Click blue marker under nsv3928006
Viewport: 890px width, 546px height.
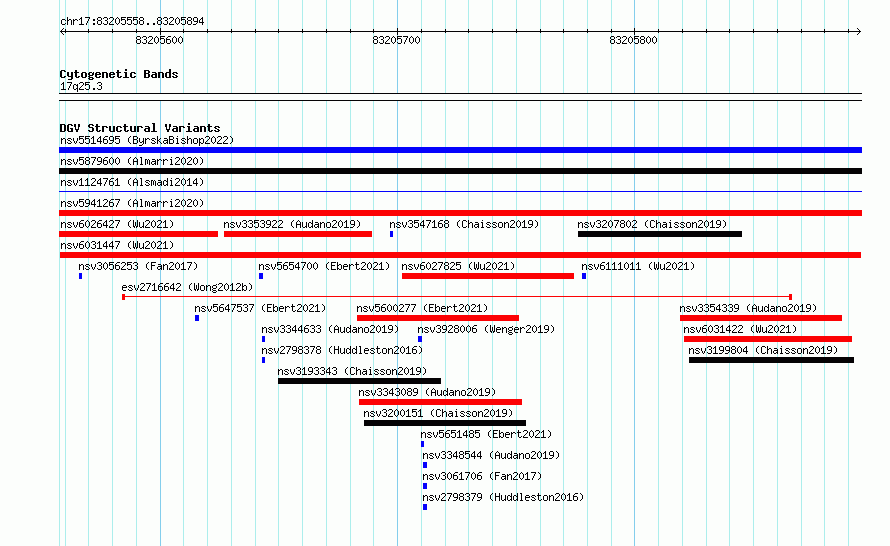[420, 339]
